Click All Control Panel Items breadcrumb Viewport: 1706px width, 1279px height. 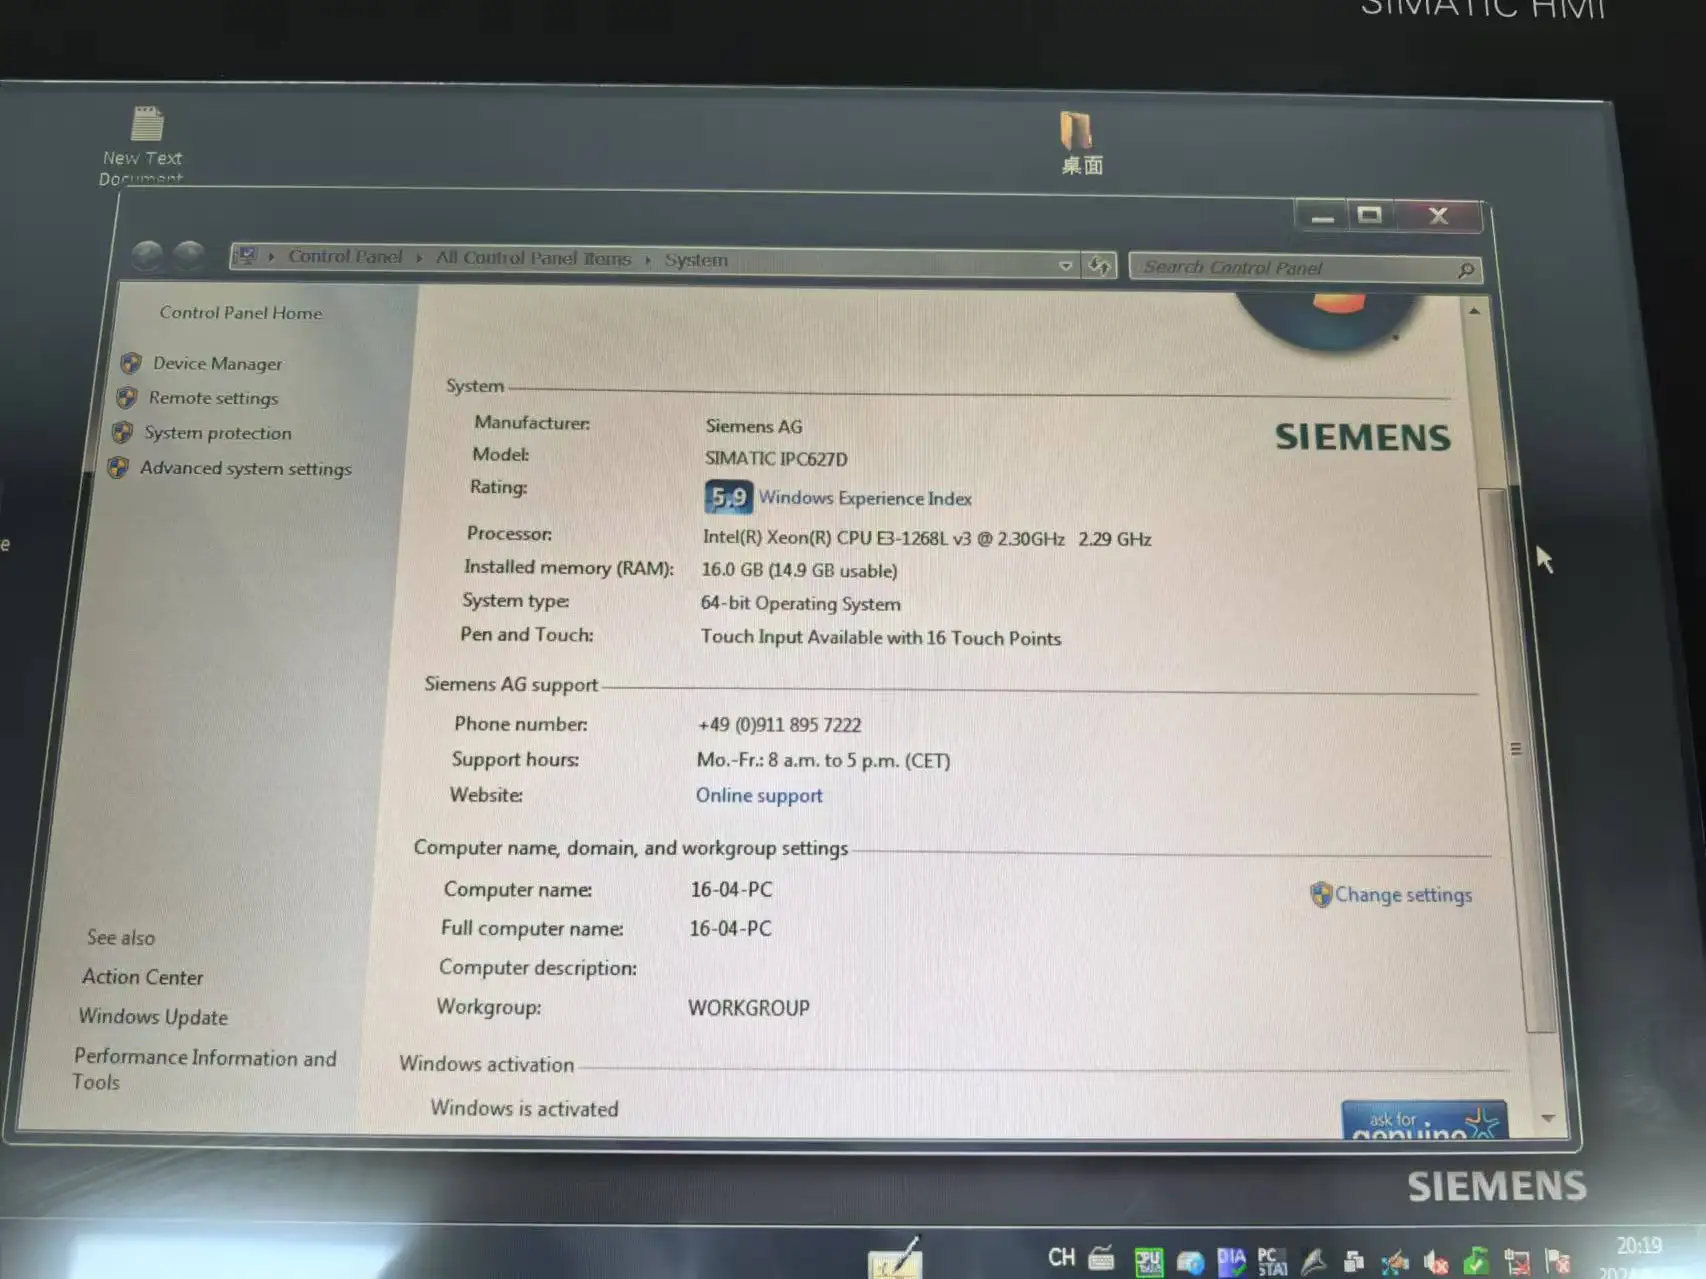pos(533,258)
